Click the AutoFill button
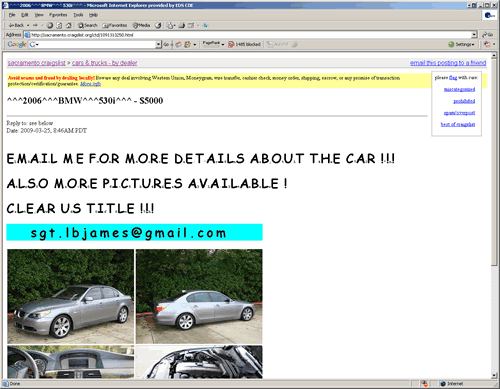 click(277, 44)
